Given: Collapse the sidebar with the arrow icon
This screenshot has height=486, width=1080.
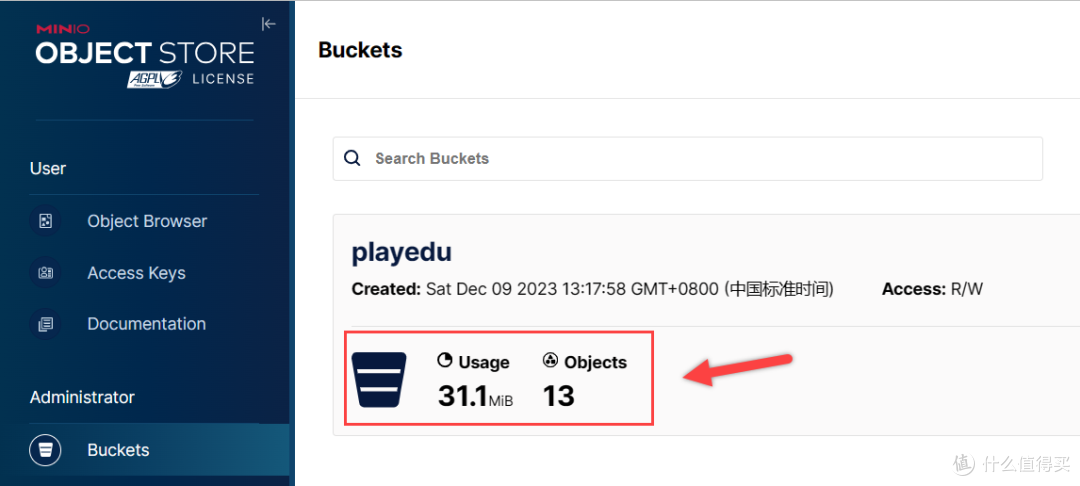Looking at the screenshot, I should point(268,24).
